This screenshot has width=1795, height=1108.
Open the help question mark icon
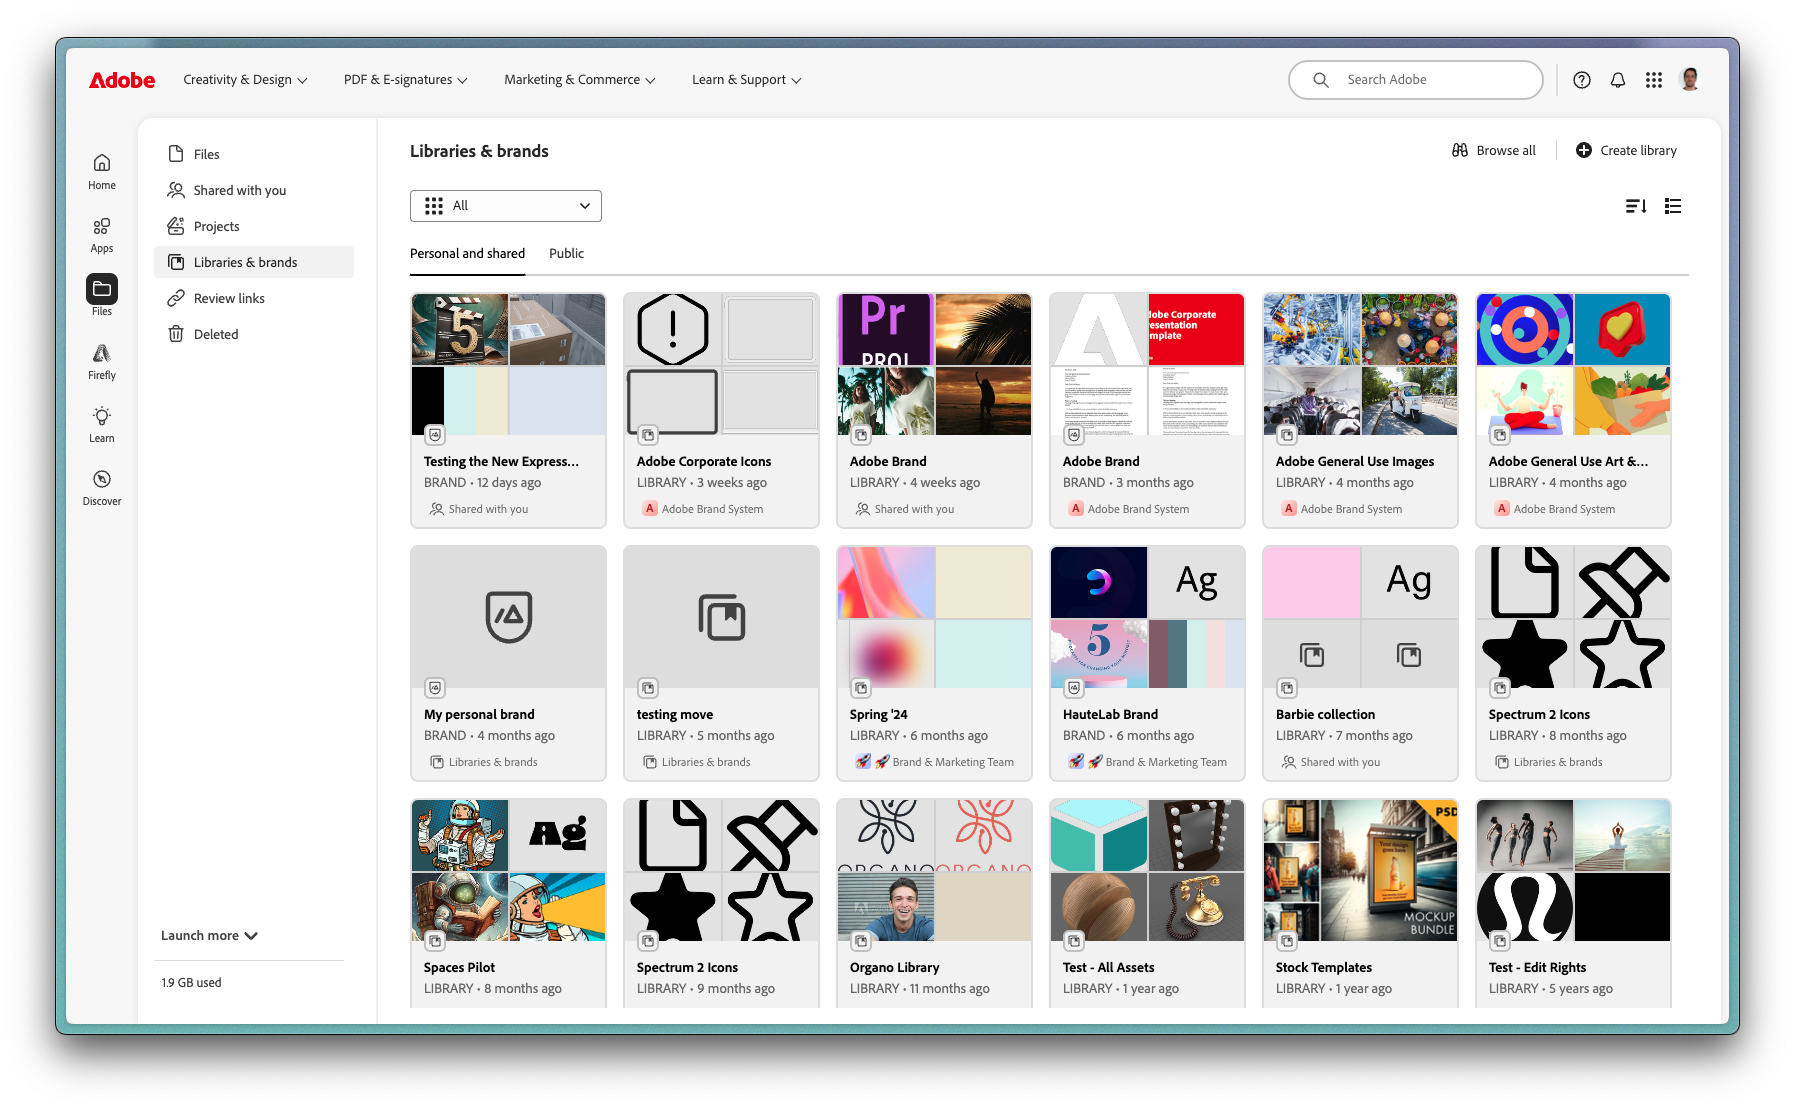(1582, 80)
